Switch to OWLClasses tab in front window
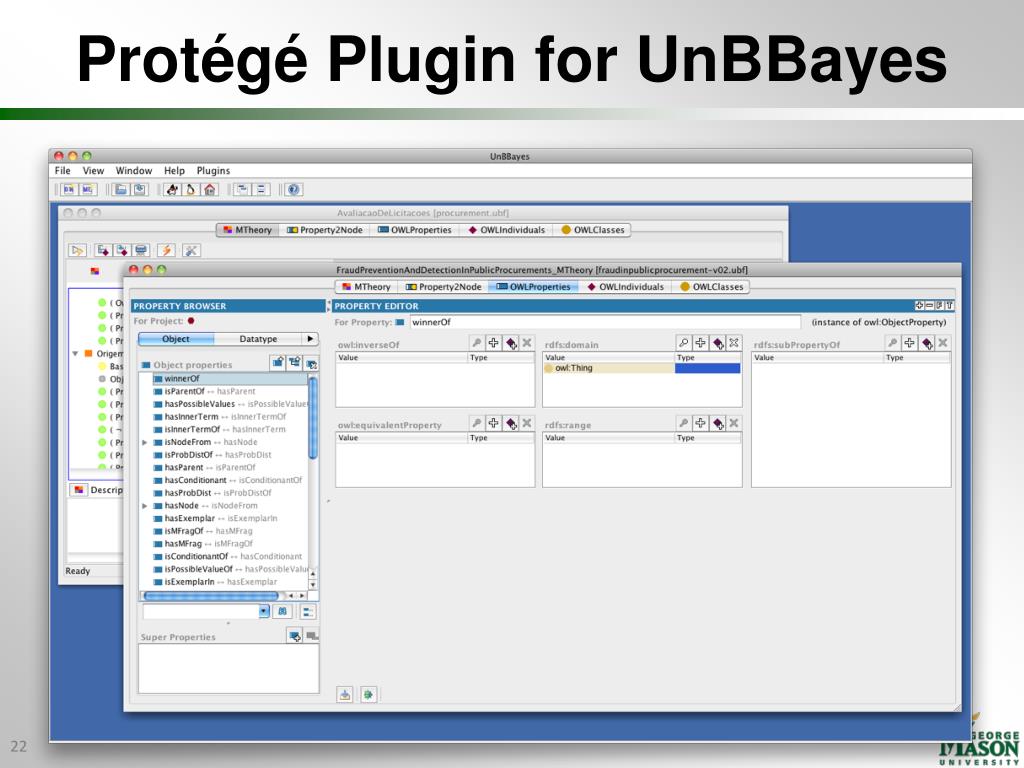1024x768 pixels. pos(712,287)
